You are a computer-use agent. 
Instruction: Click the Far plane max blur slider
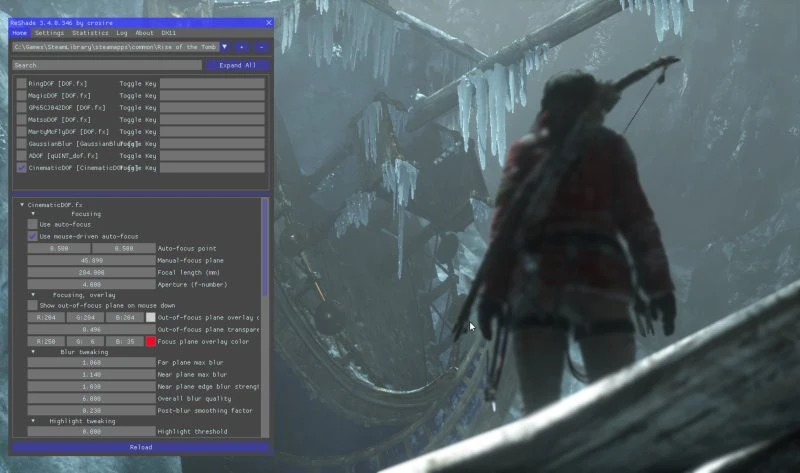point(91,362)
